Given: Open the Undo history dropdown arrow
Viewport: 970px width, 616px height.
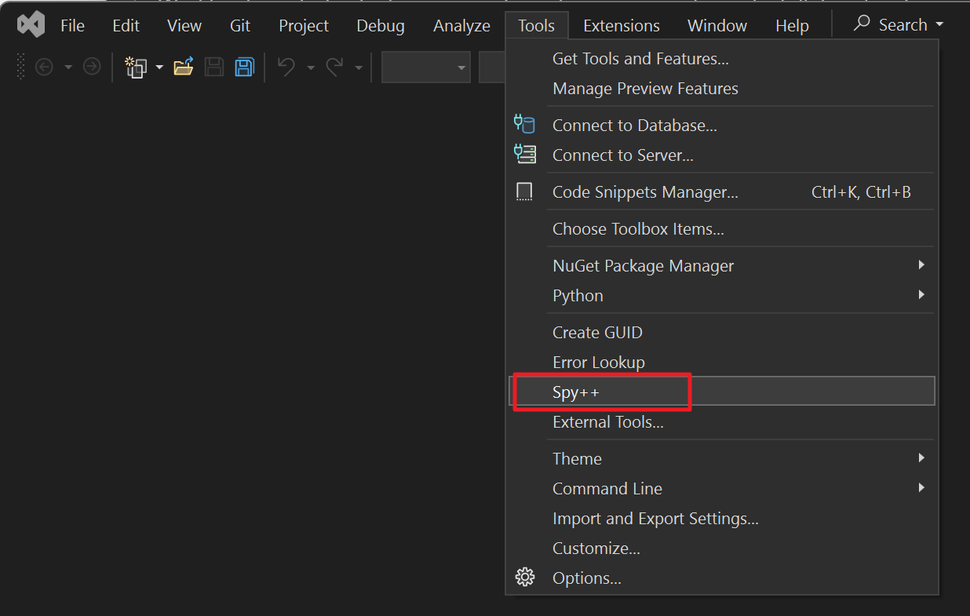Looking at the screenshot, I should pos(309,67).
